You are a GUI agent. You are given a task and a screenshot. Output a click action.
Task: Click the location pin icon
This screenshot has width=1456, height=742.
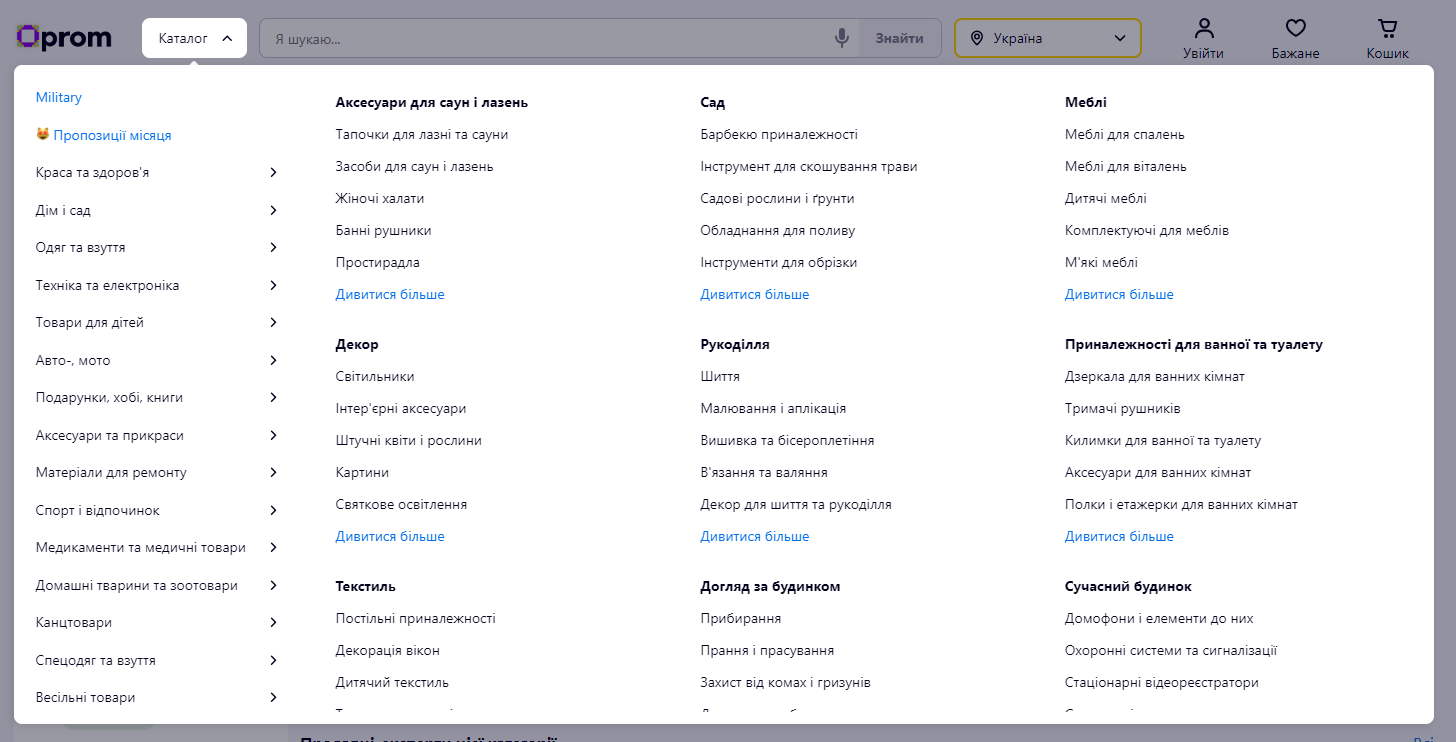(x=977, y=38)
